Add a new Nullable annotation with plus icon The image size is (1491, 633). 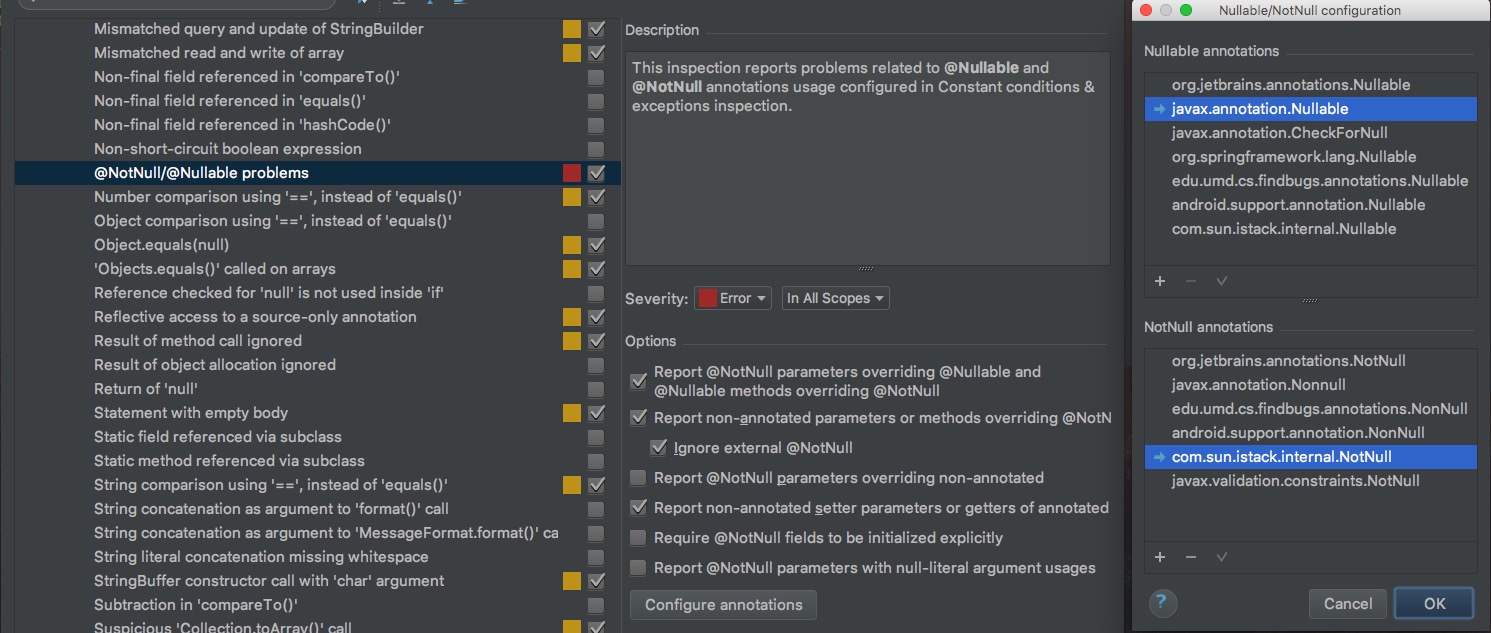click(x=1160, y=281)
